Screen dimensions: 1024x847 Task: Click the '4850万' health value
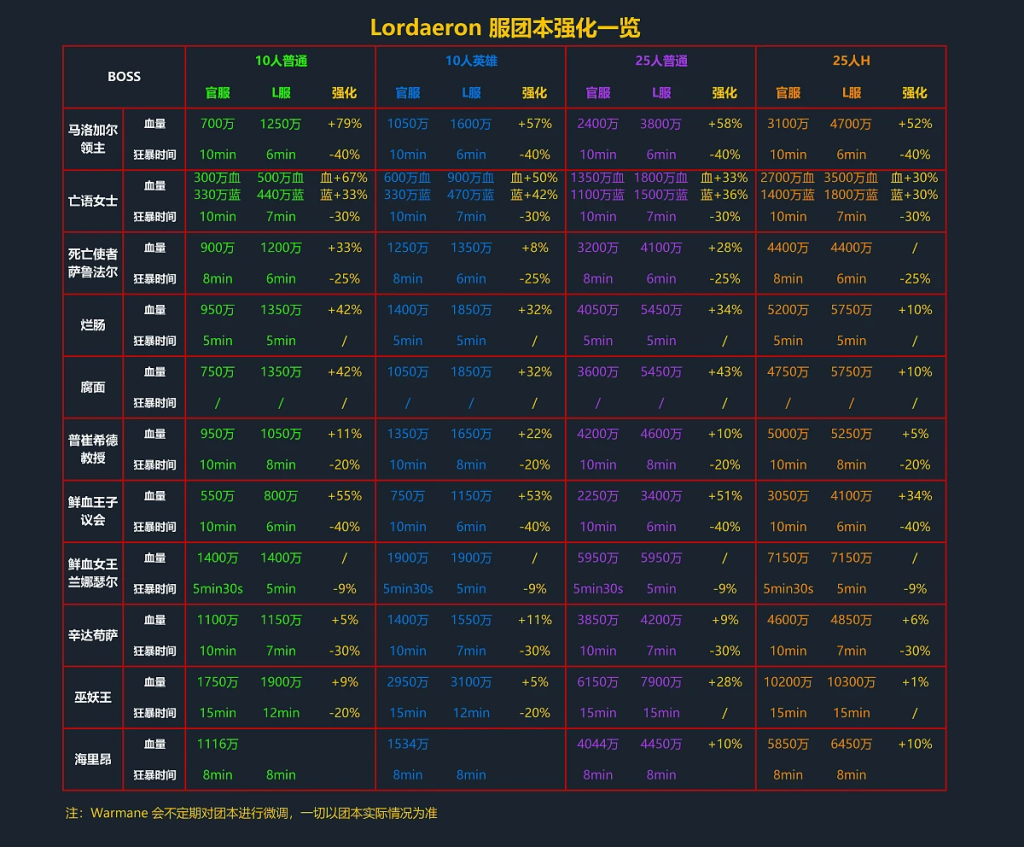[x=851, y=620]
